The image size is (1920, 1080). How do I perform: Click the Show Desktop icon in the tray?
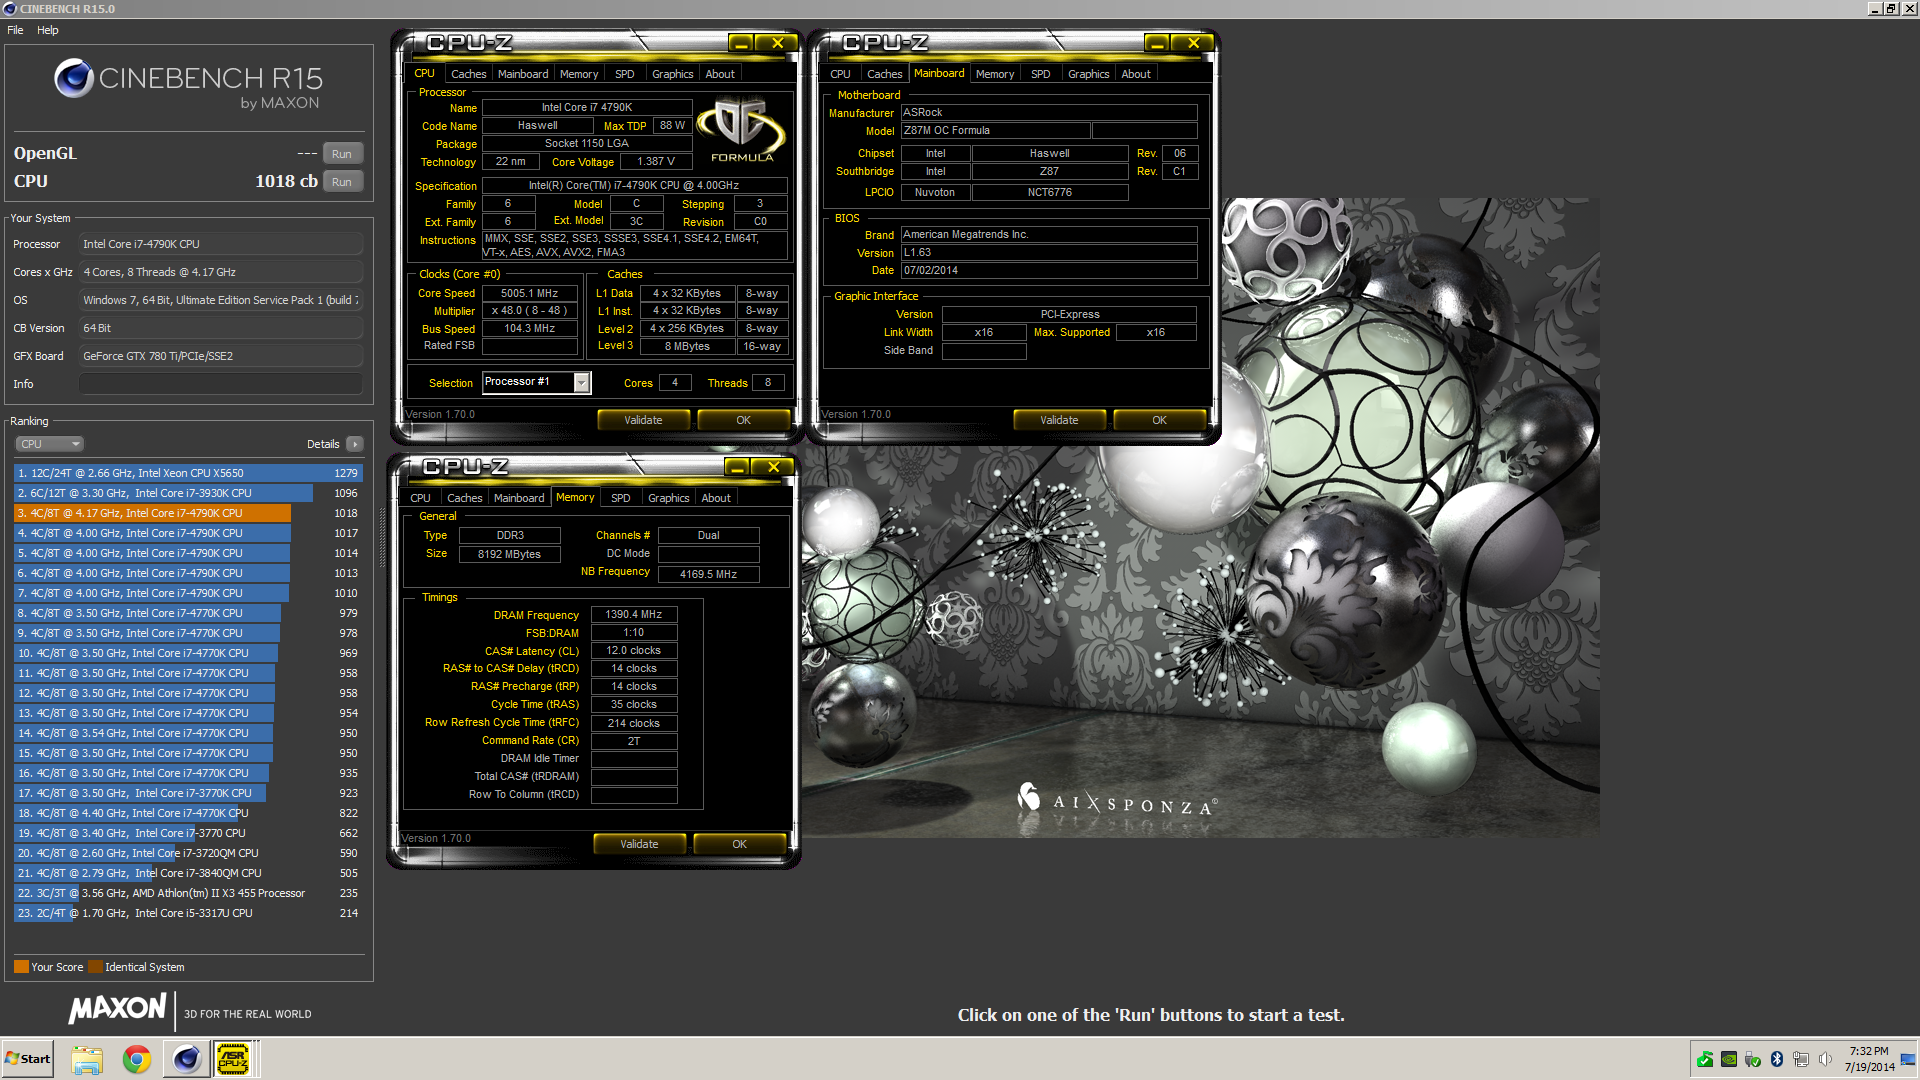point(1909,1059)
